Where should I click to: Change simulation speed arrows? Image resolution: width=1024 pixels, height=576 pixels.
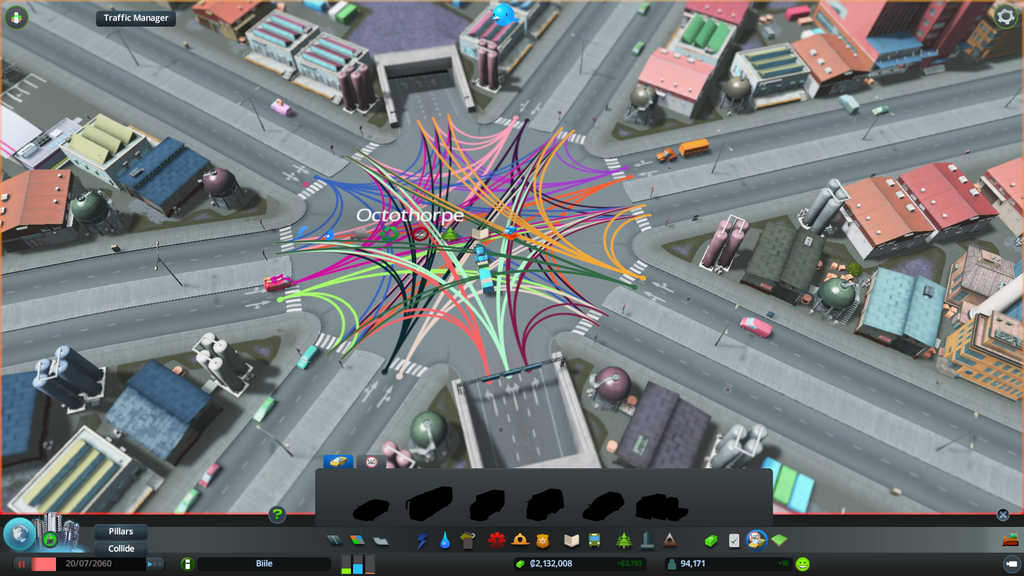click(x=156, y=564)
